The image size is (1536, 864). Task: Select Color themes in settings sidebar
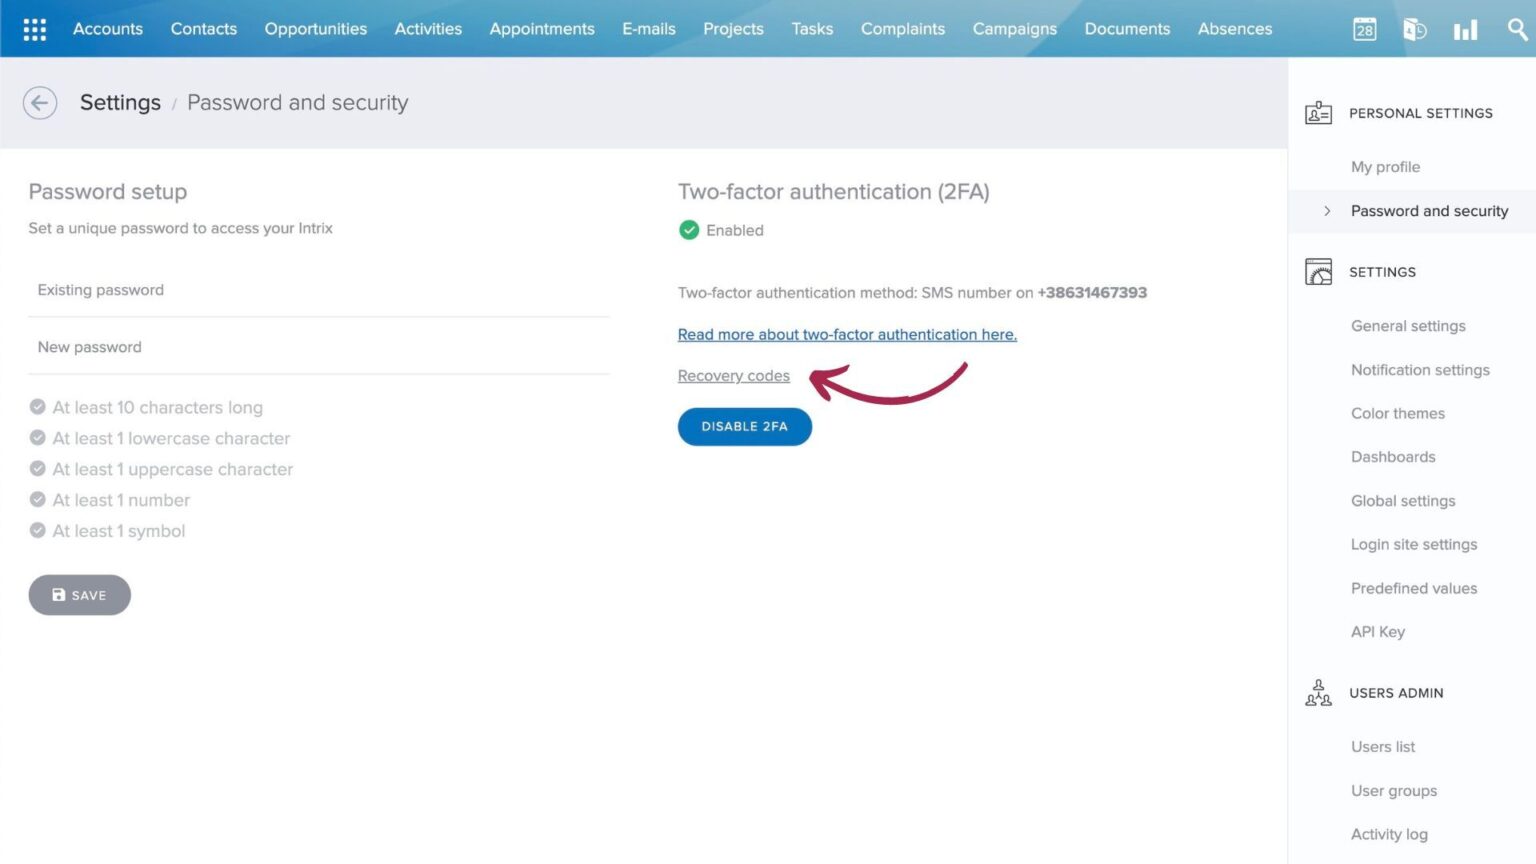(1397, 413)
